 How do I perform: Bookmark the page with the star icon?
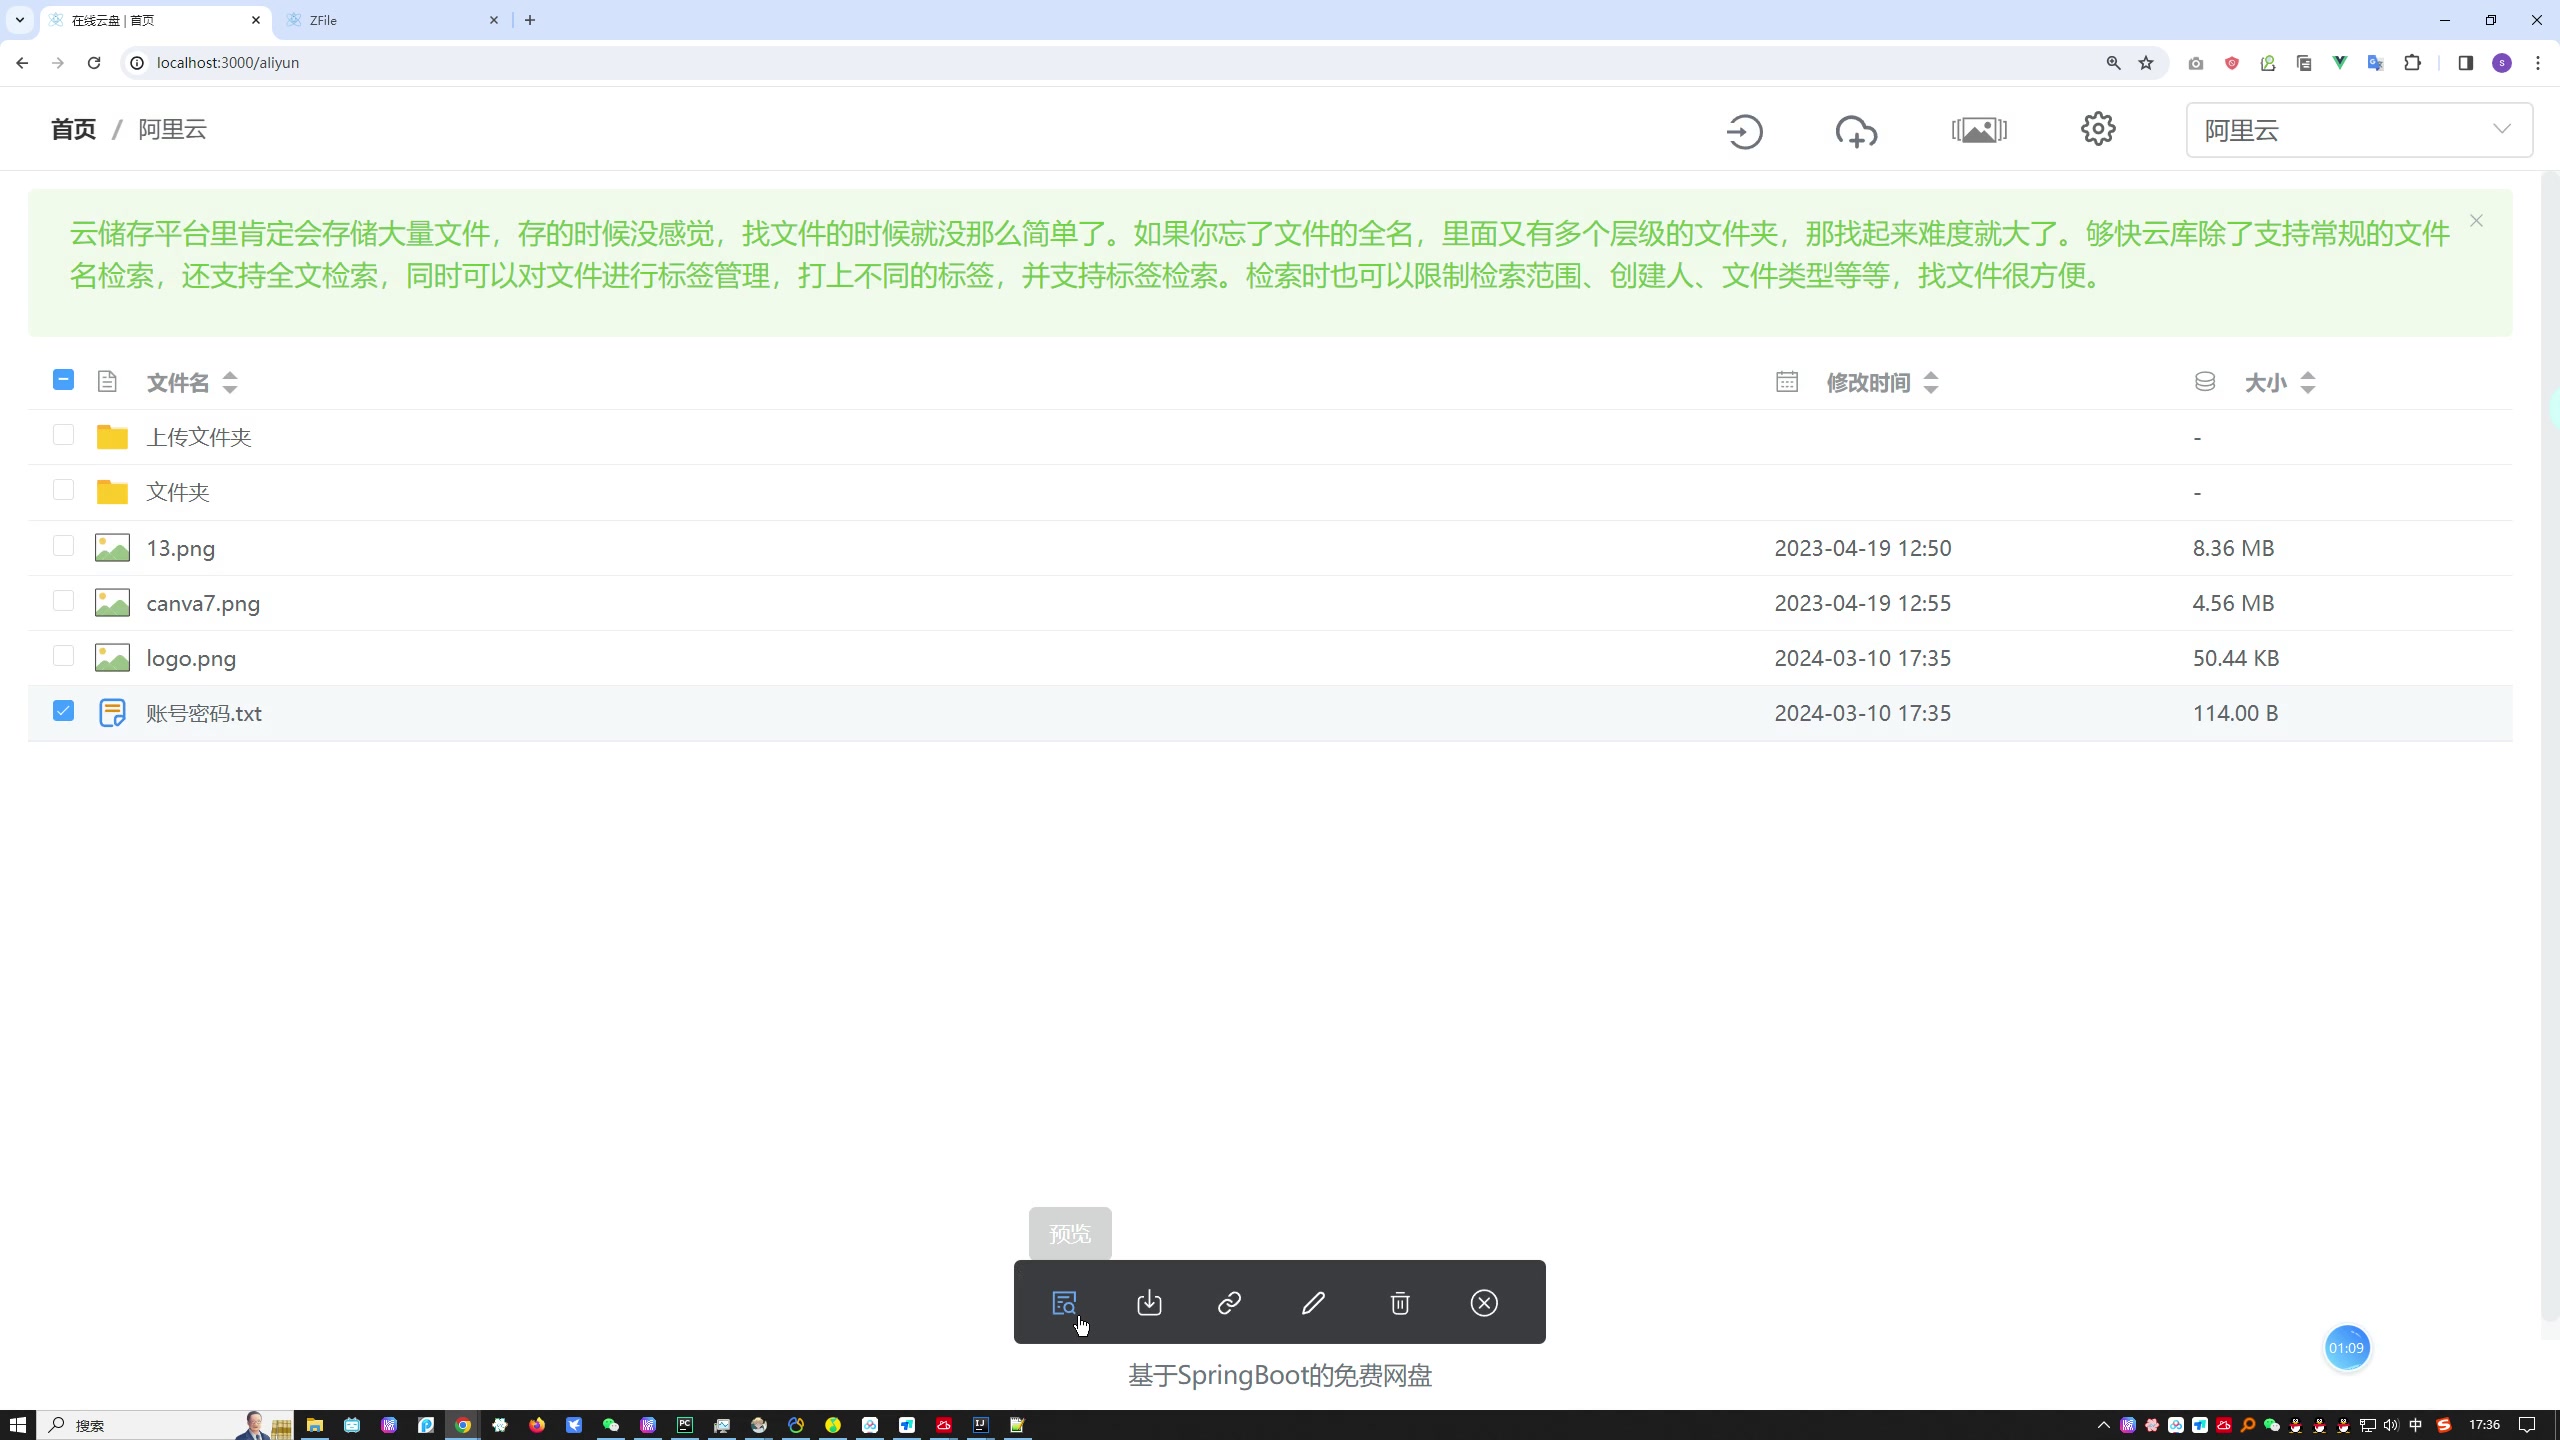click(2146, 63)
